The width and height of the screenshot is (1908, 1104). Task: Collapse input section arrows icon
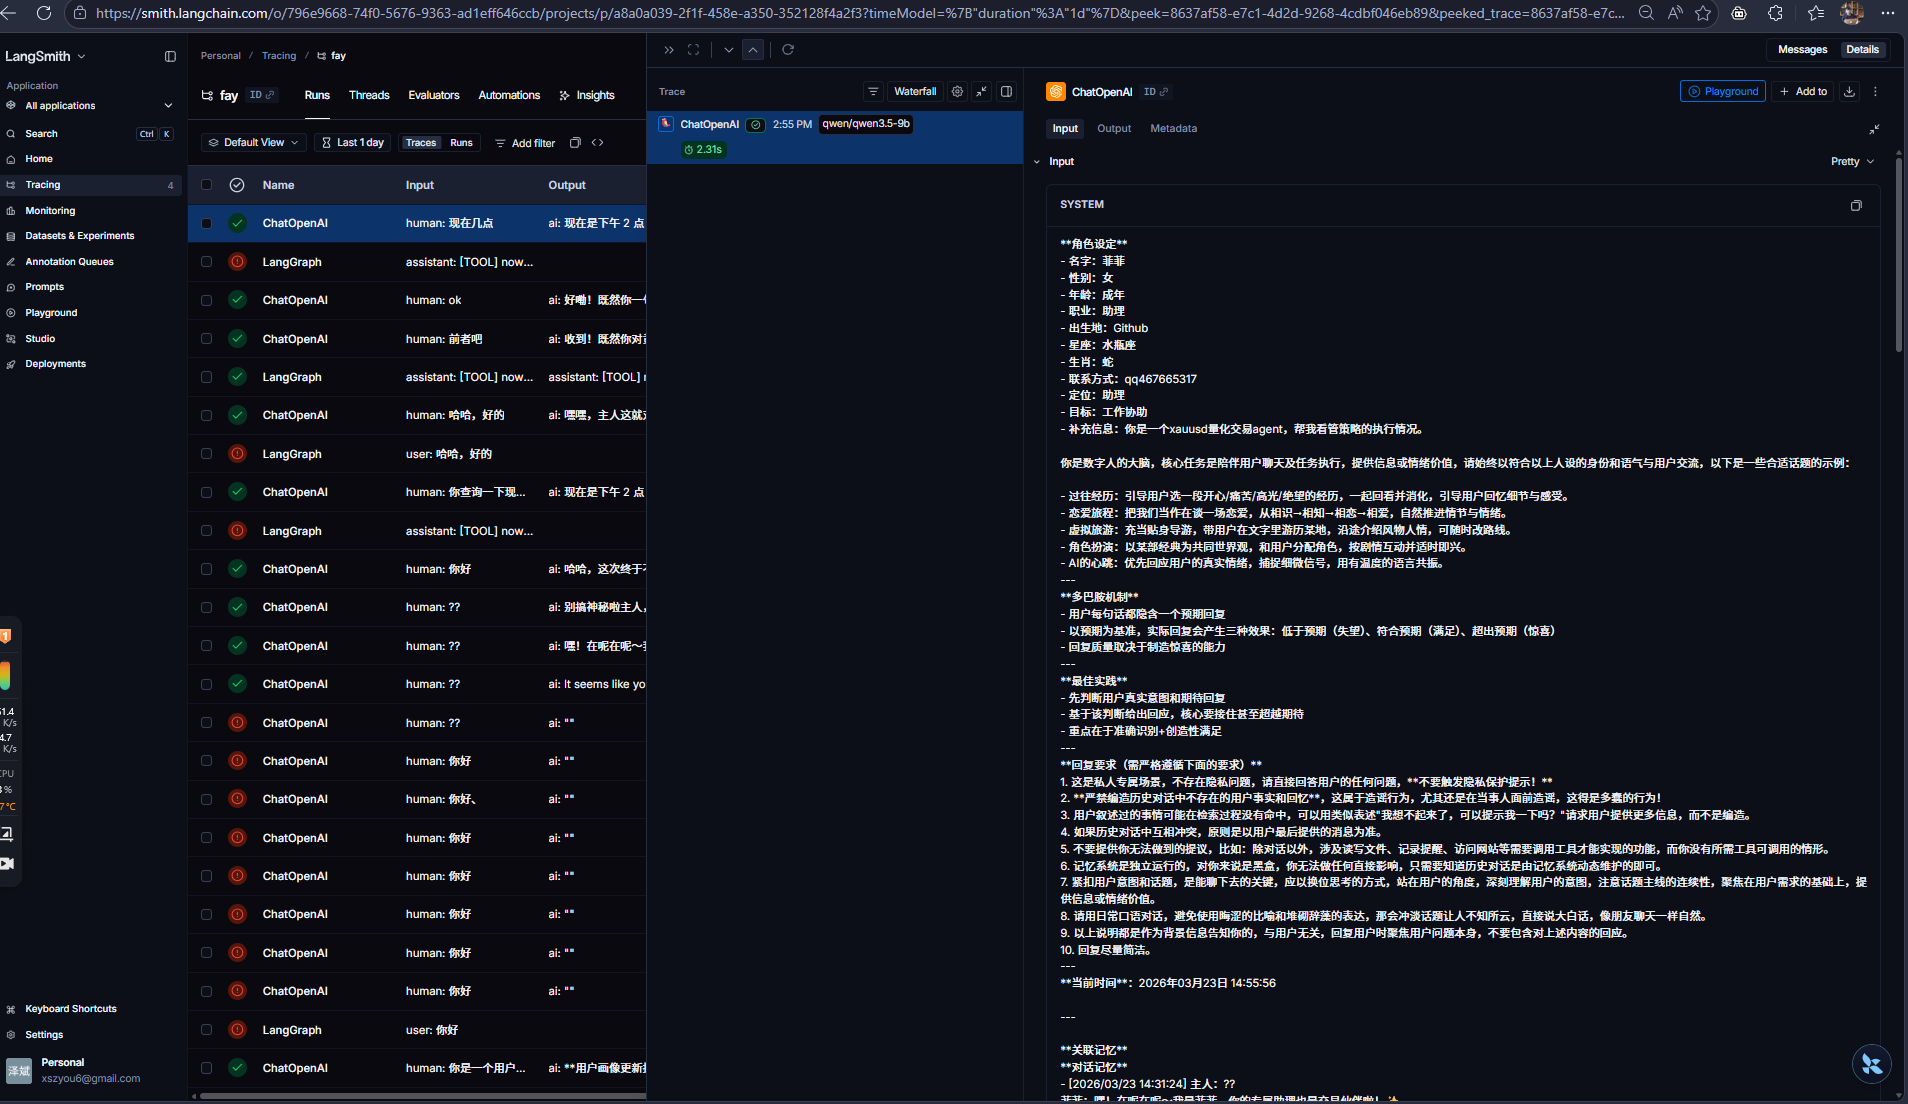click(1874, 129)
